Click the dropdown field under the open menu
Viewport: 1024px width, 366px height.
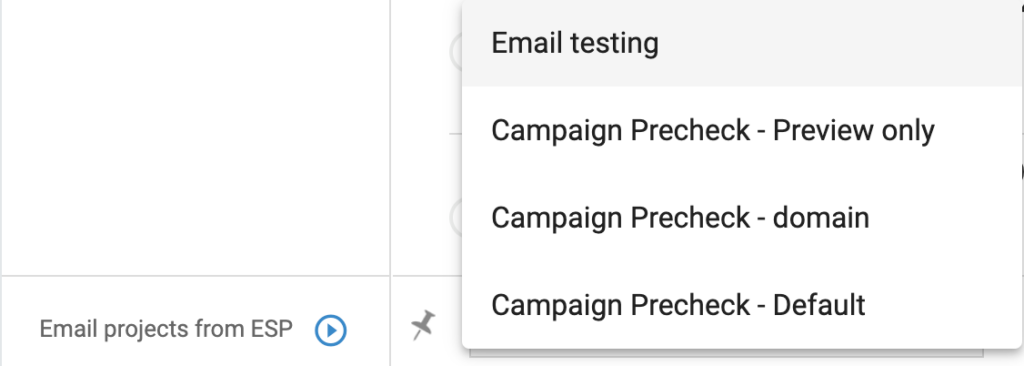tap(726, 353)
